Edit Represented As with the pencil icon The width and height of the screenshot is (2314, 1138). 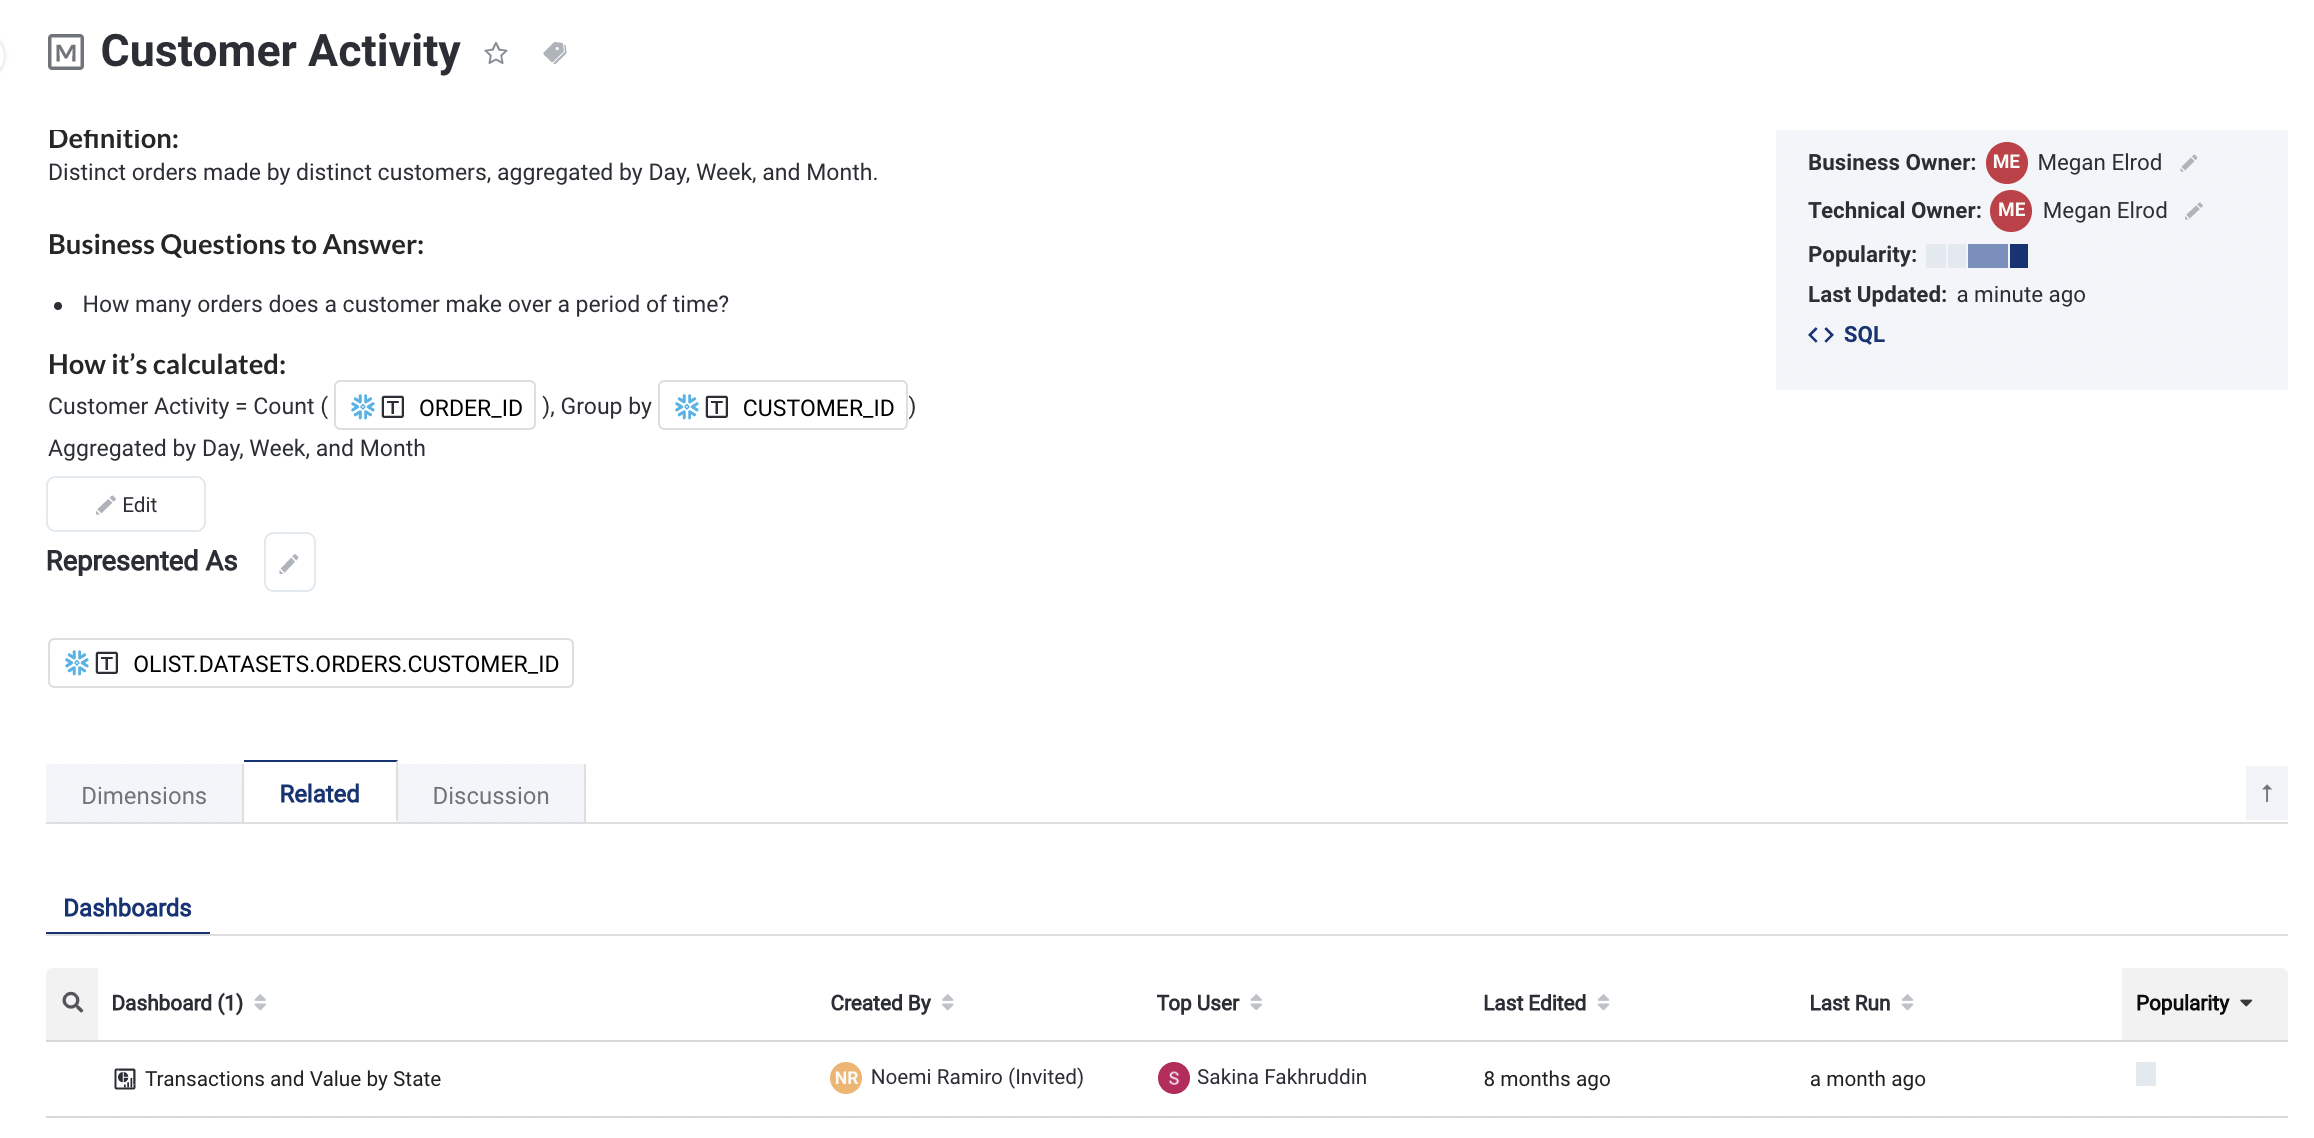tap(289, 563)
